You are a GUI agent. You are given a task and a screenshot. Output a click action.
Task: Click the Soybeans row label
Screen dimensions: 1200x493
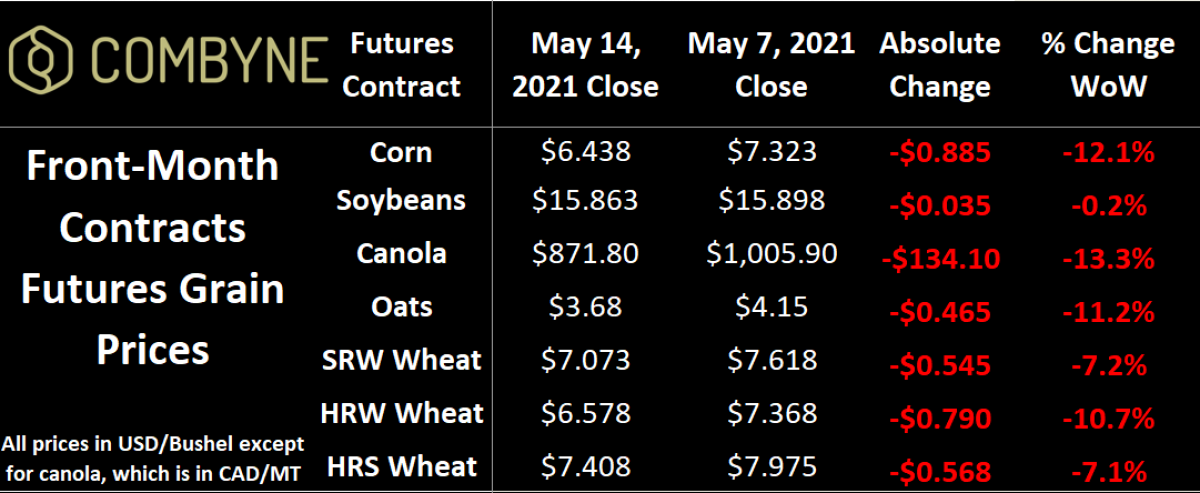click(x=401, y=200)
